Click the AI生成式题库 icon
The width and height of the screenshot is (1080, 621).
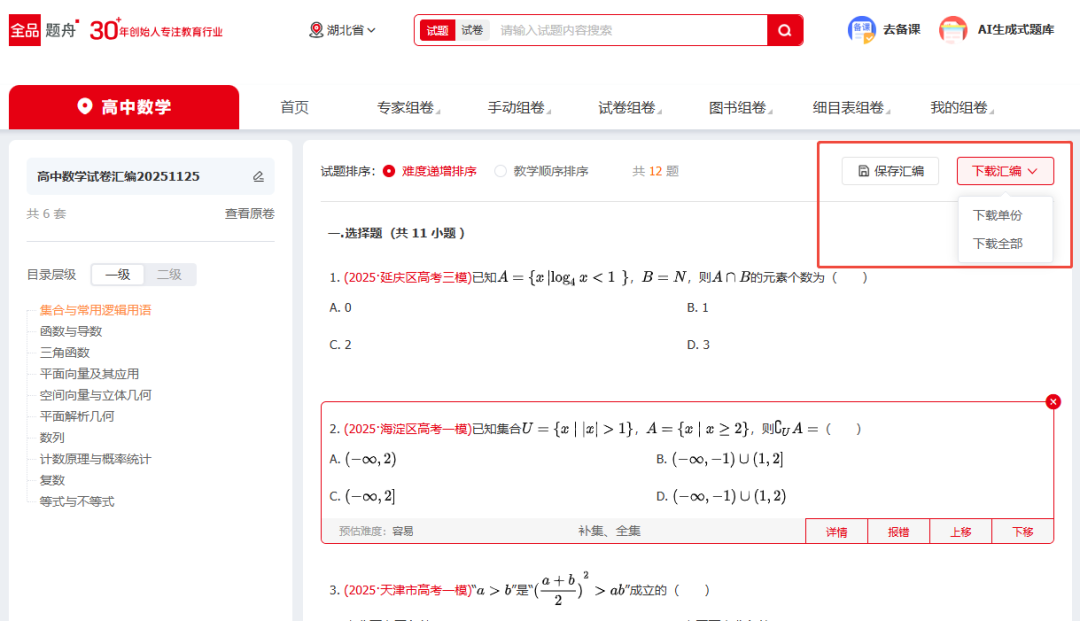coord(953,30)
